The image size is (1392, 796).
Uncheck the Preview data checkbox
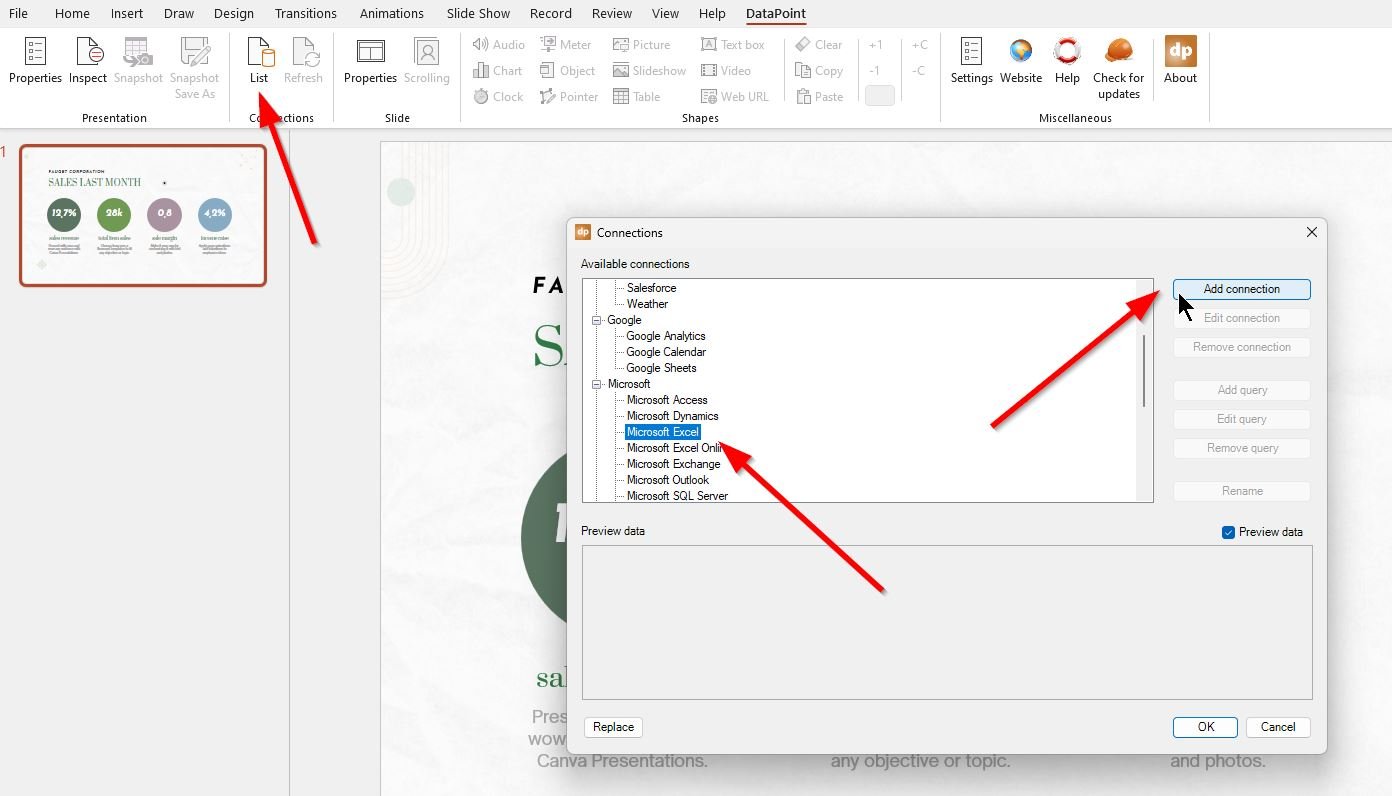pos(1229,532)
